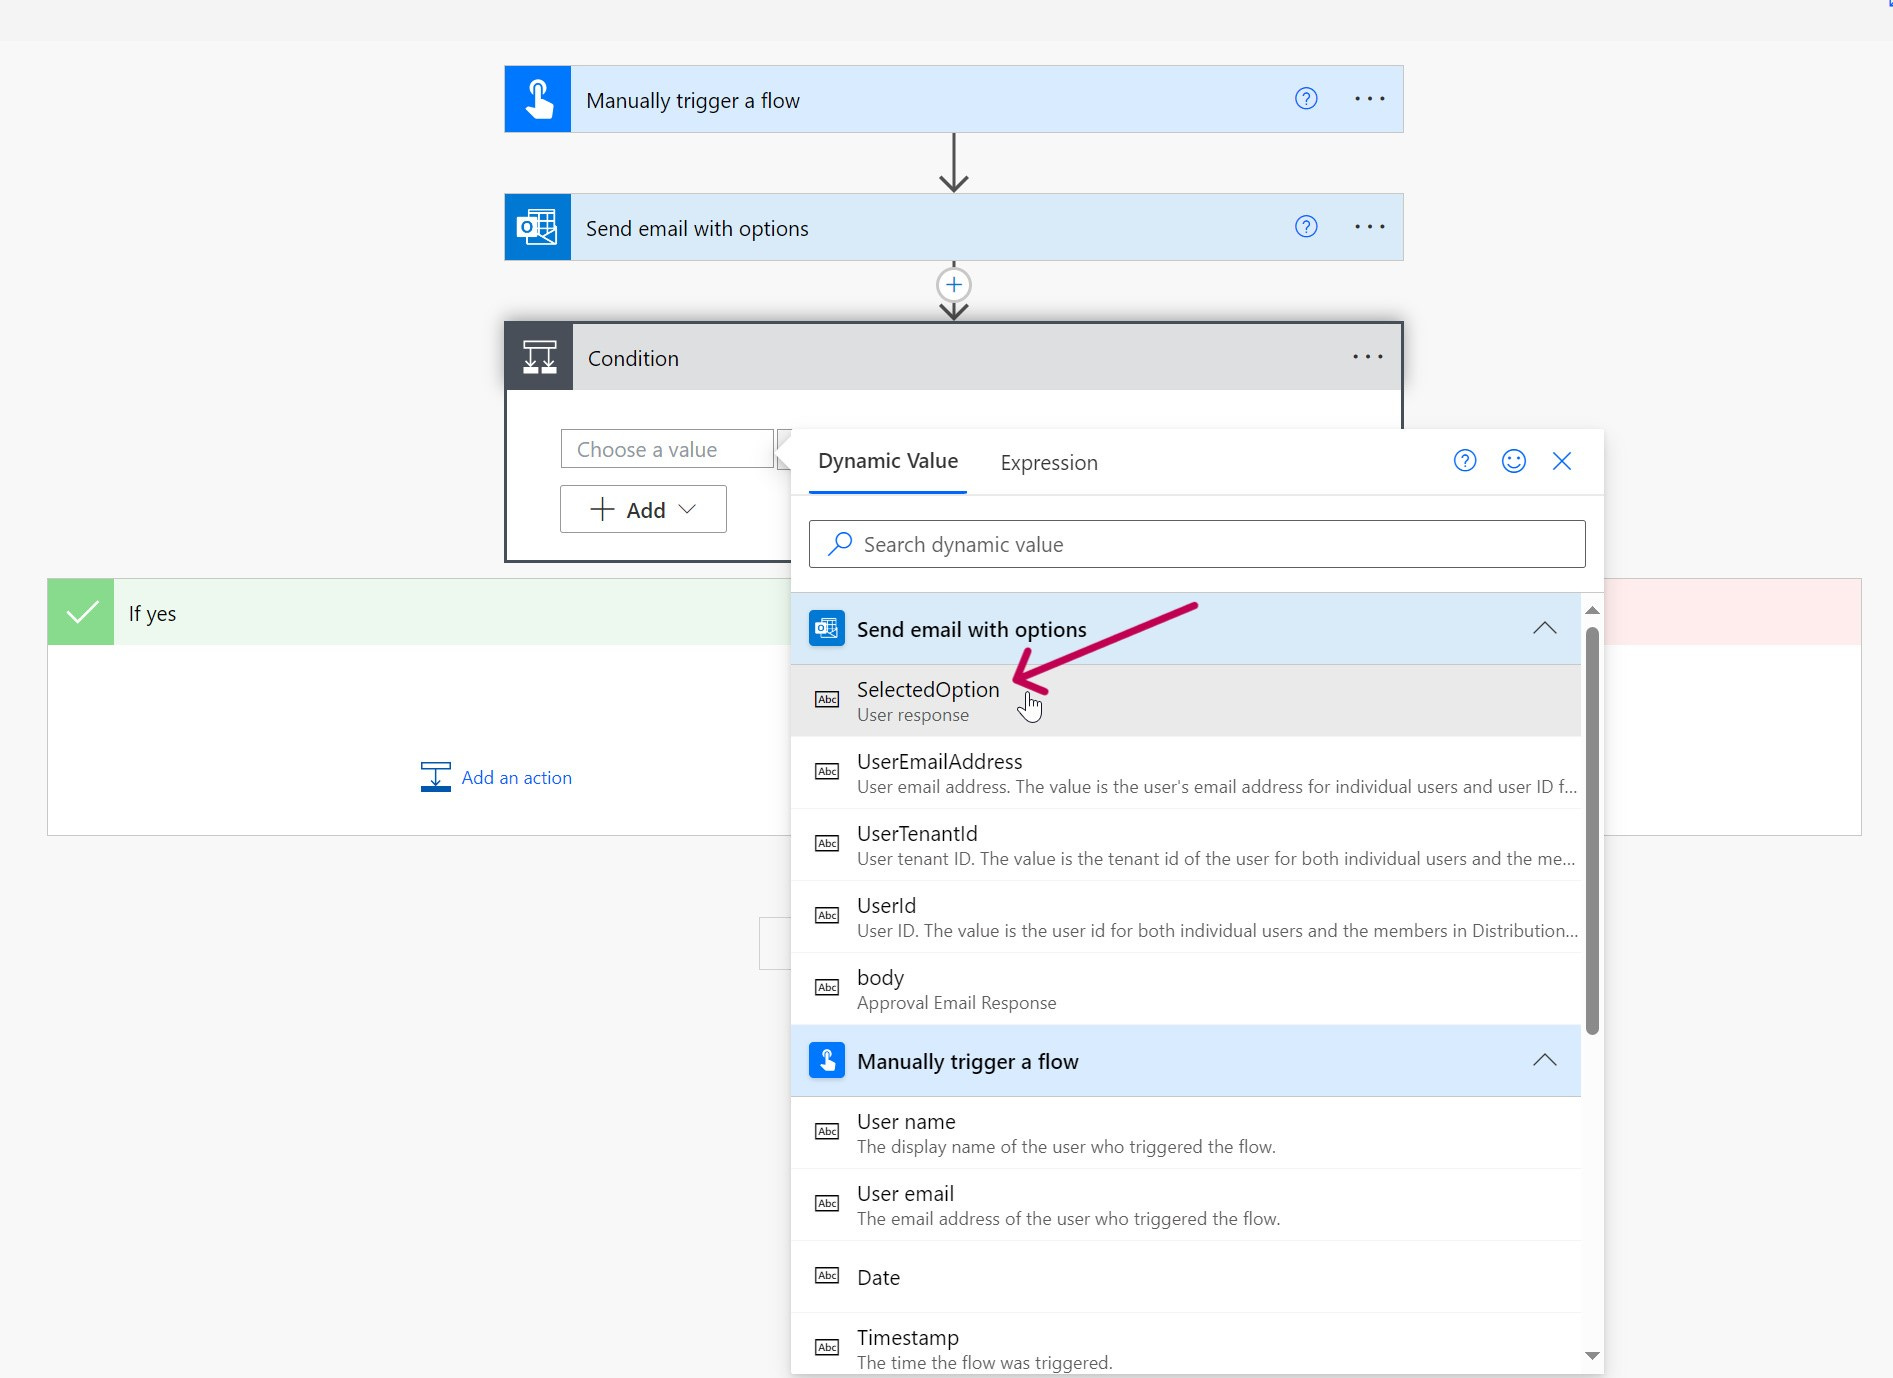1893x1378 pixels.
Task: Open more options menu for Condition step
Action: (x=1368, y=357)
